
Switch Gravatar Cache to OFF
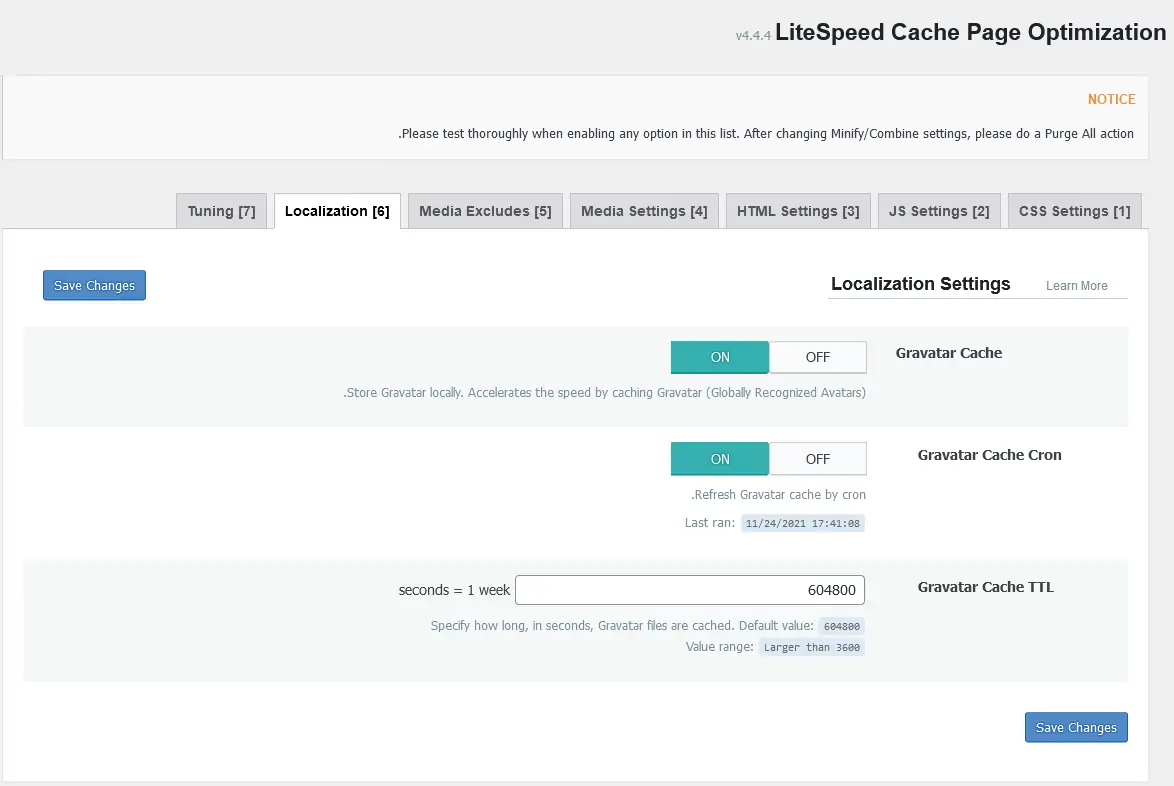coord(818,357)
